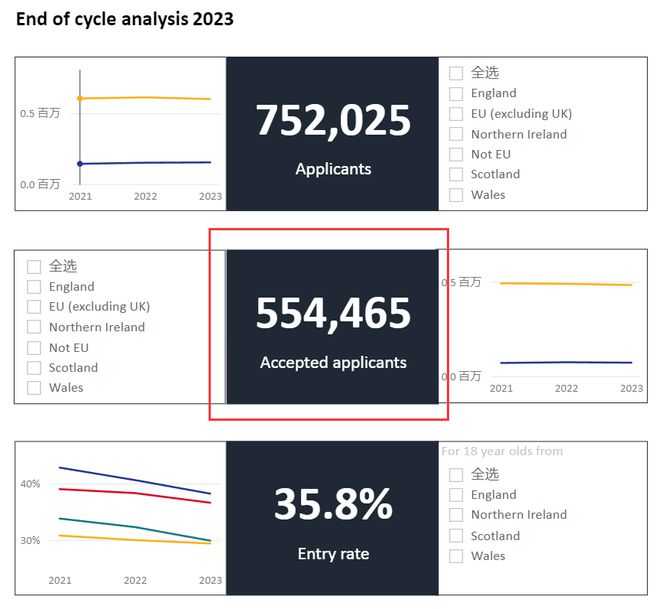The image size is (660, 609).
Task: Enable Scotland in the Entry rate filter
Action: pos(456,536)
